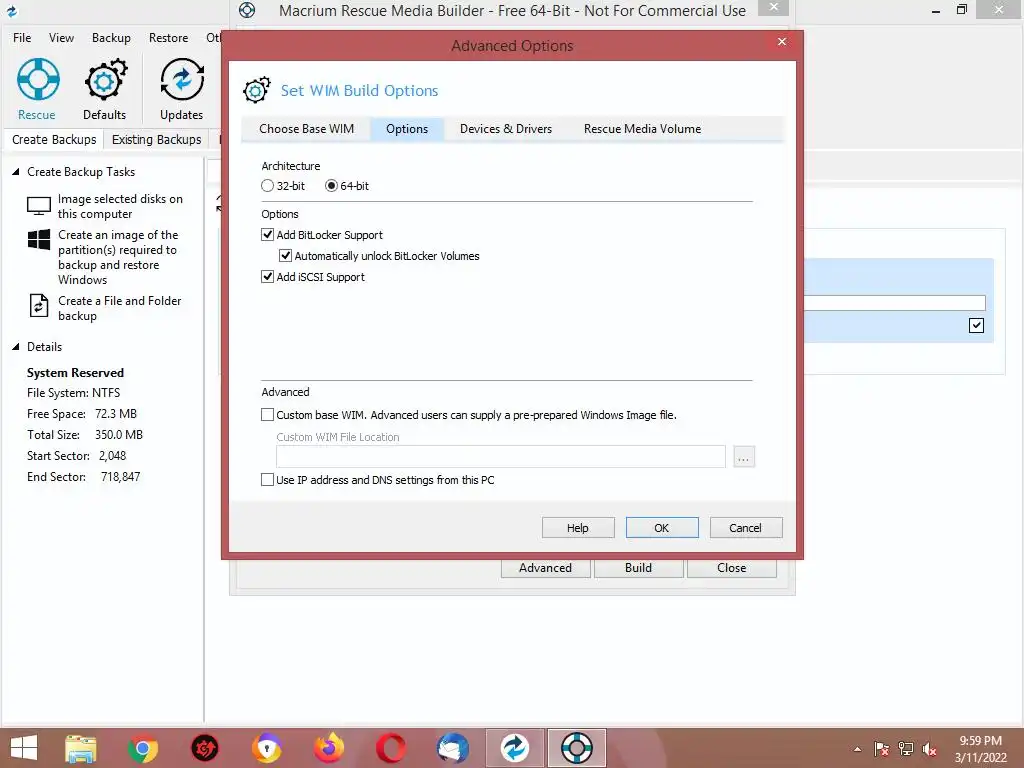Image resolution: width=1024 pixels, height=768 pixels.
Task: Switch to Create Backups tab
Action: (x=54, y=140)
